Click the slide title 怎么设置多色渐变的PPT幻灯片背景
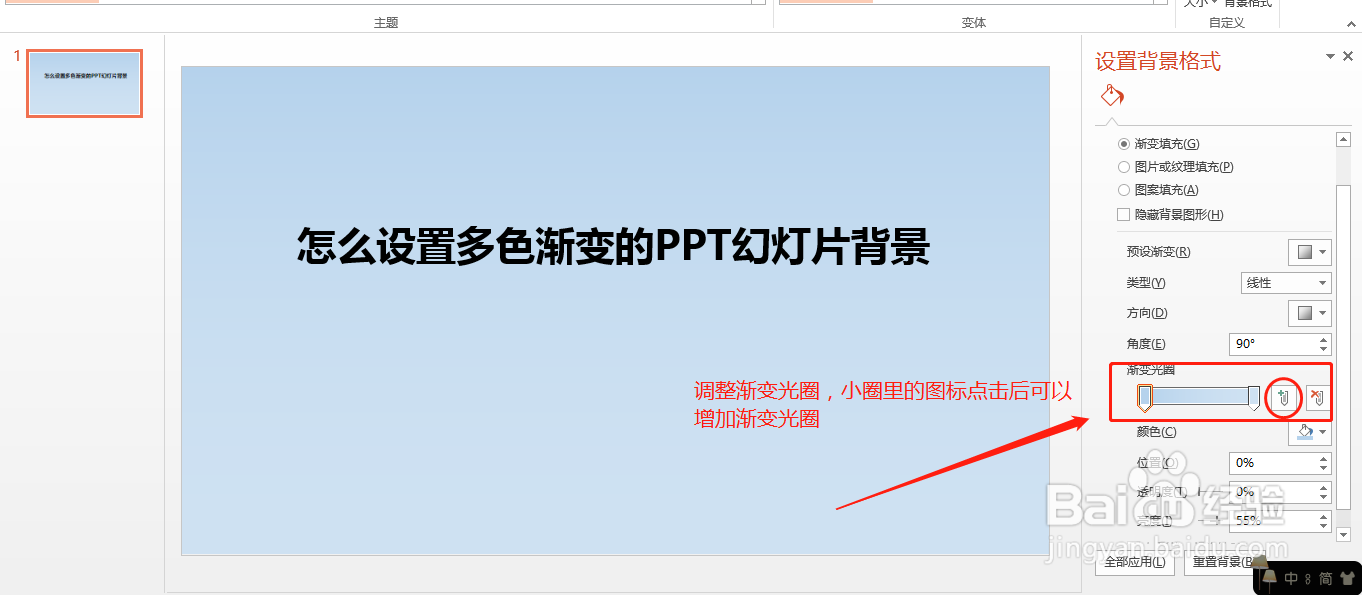 pos(614,246)
